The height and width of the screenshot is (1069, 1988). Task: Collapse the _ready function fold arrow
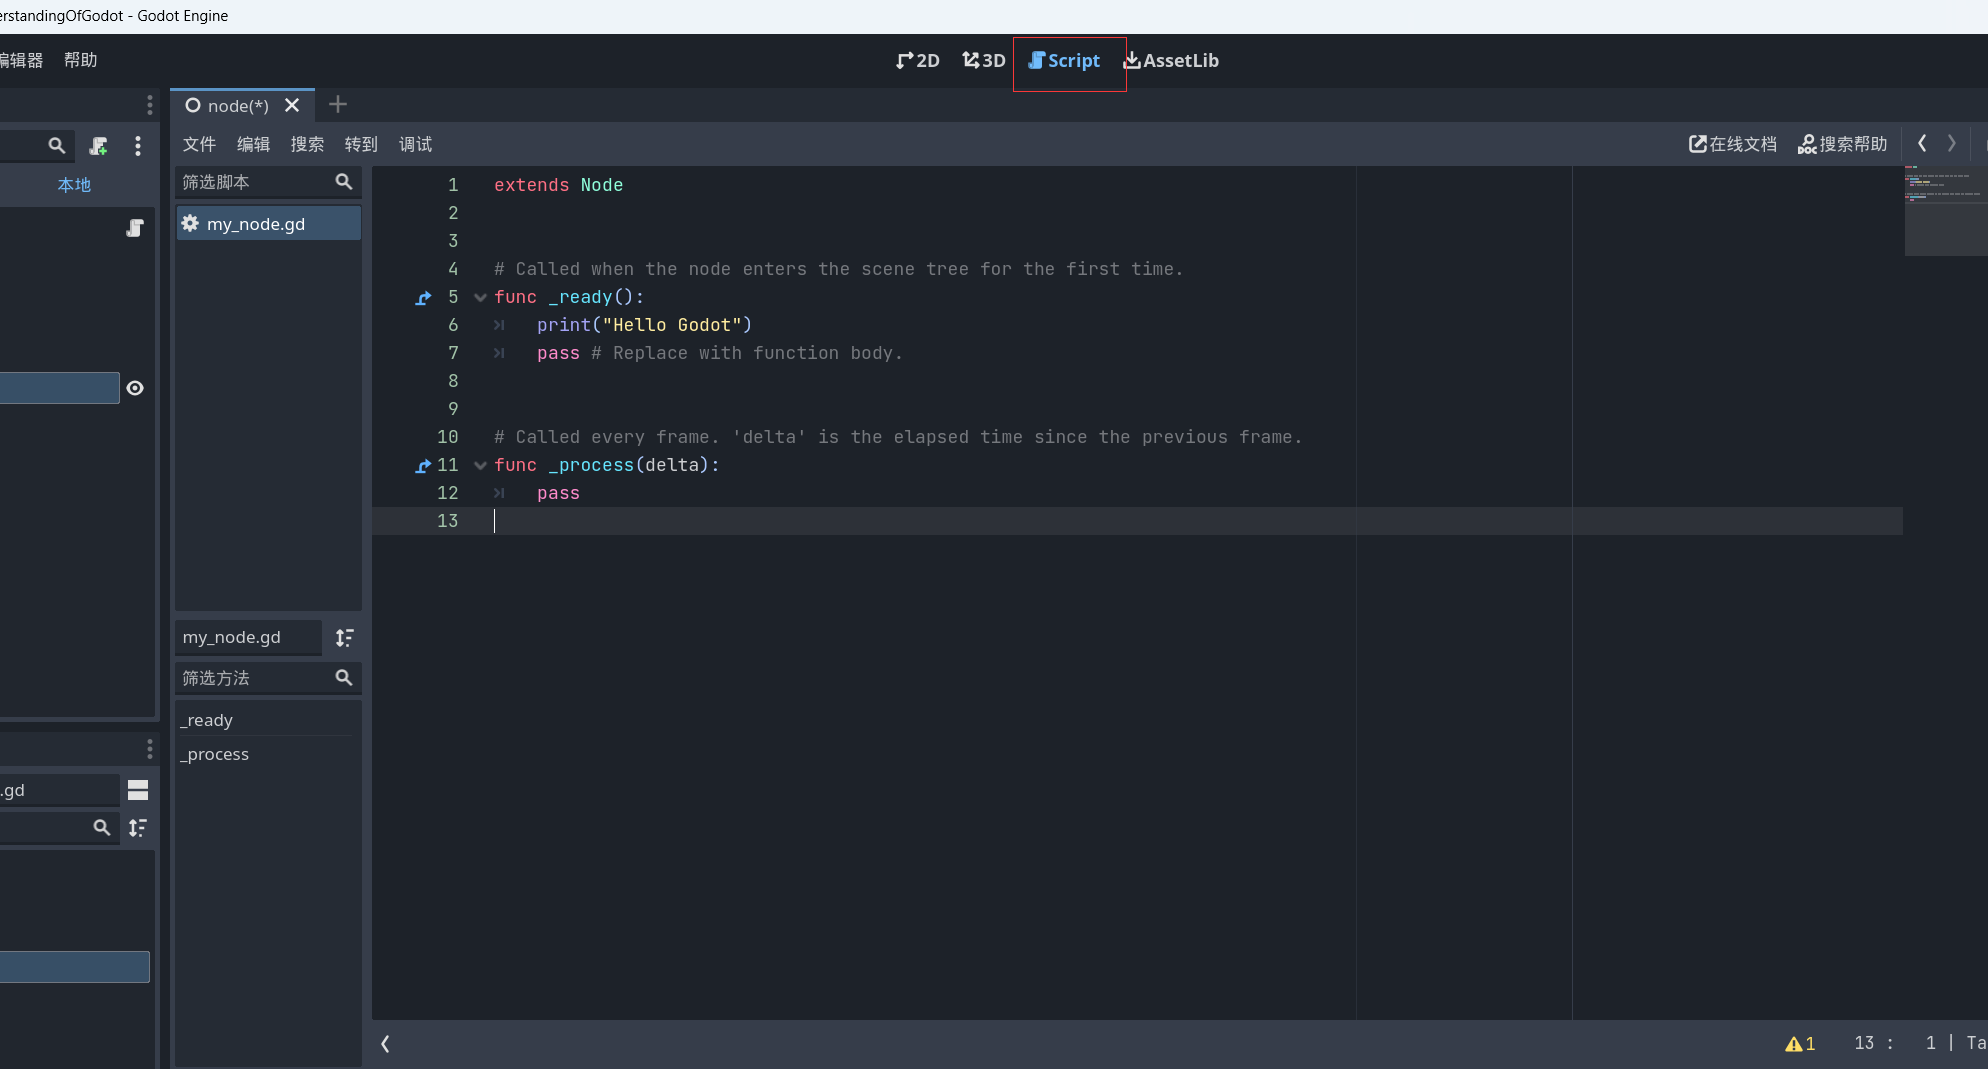(x=480, y=297)
